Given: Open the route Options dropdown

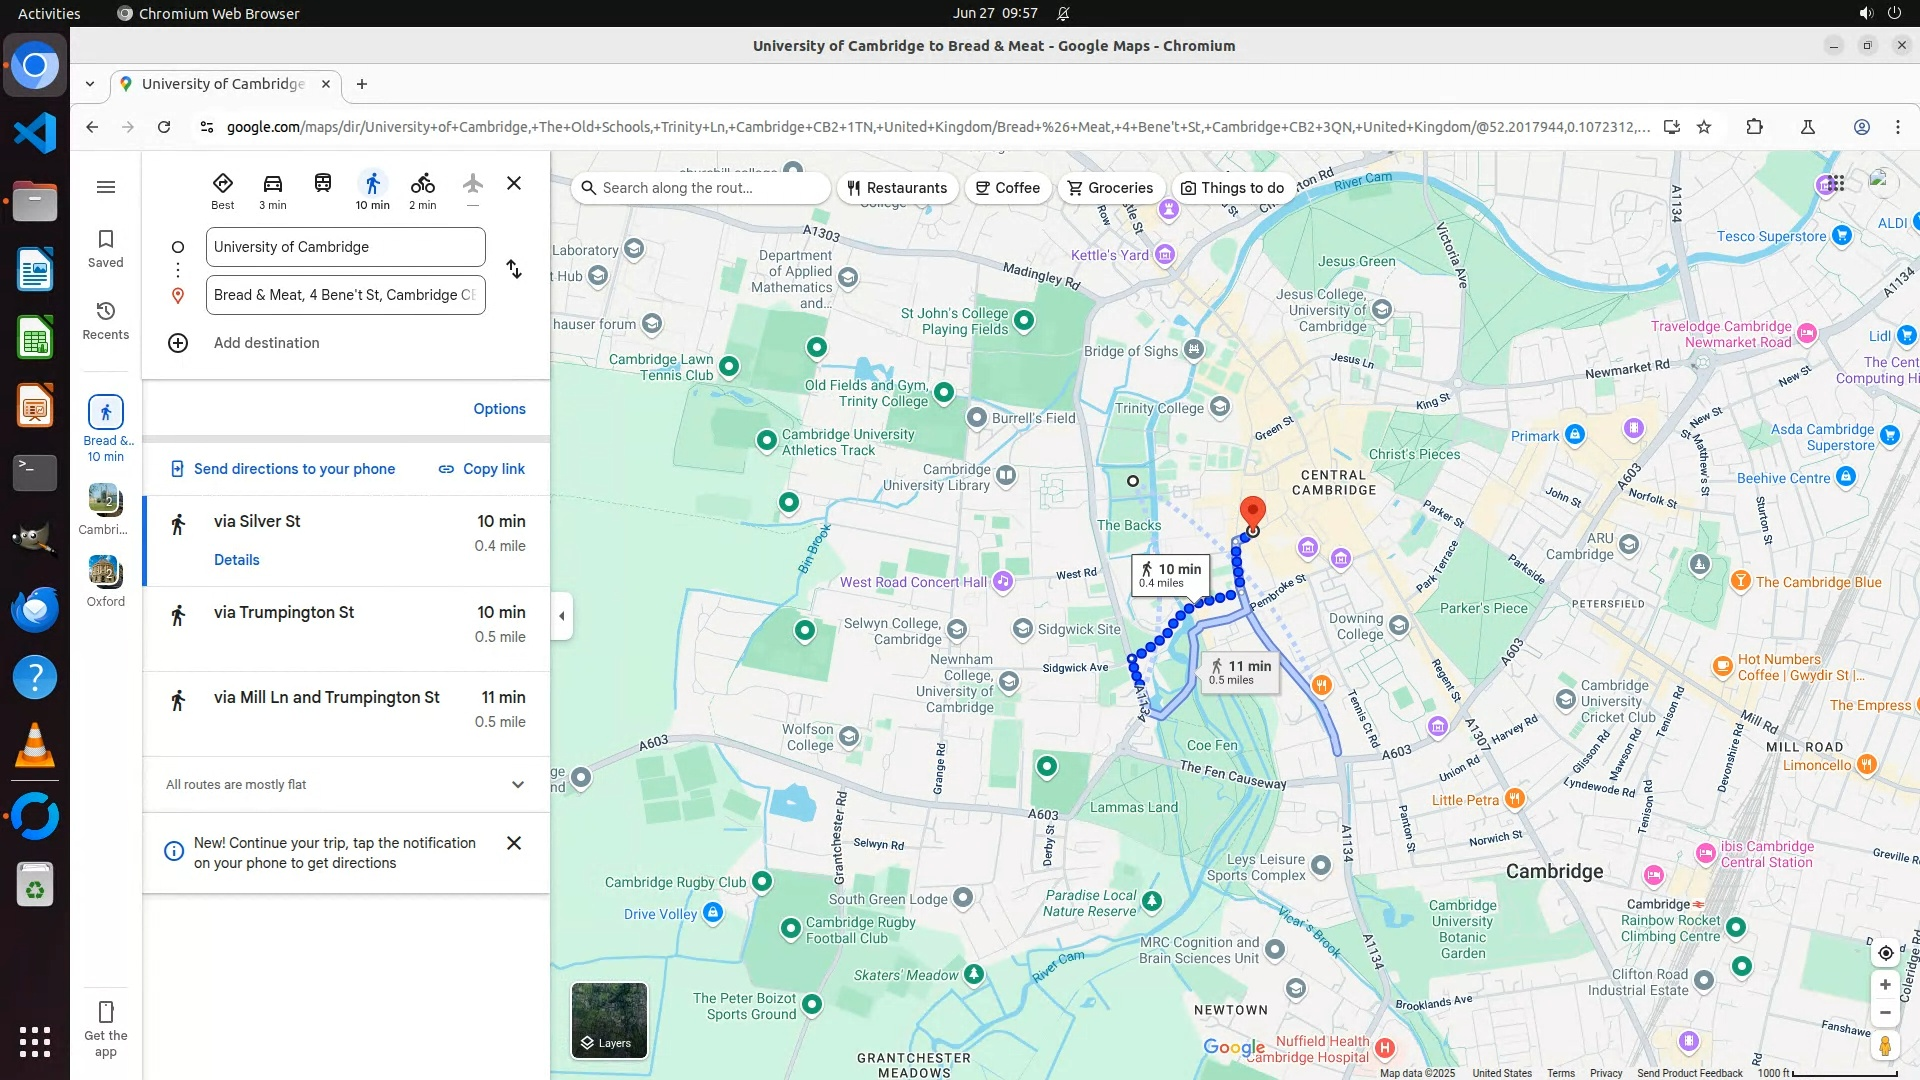Looking at the screenshot, I should click(499, 409).
